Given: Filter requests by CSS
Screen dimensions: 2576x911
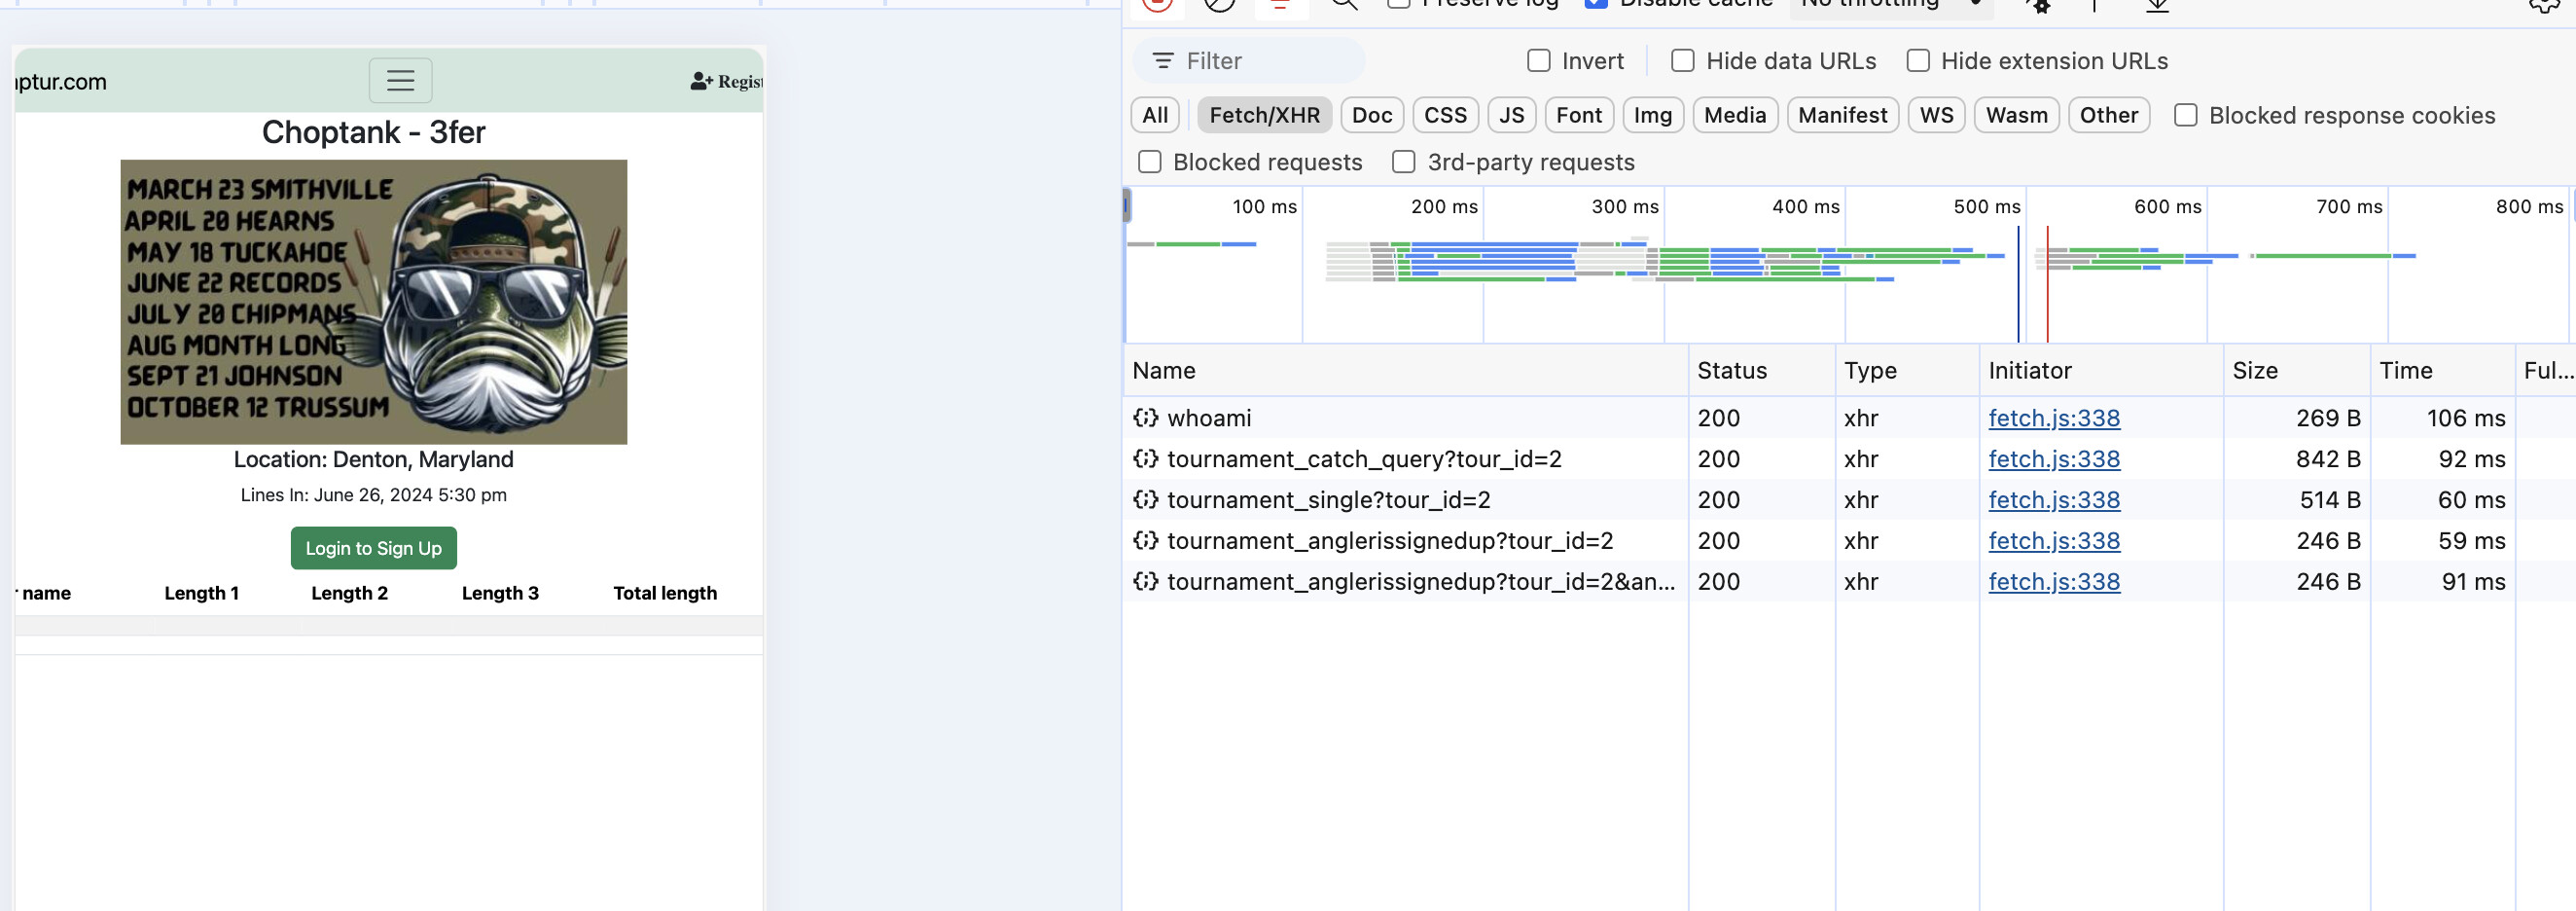Looking at the screenshot, I should pyautogui.click(x=1445, y=116).
